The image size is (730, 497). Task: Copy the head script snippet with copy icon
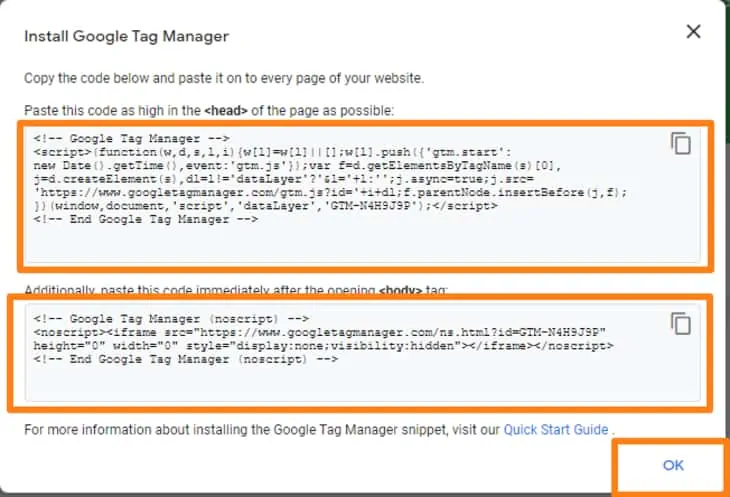click(681, 144)
